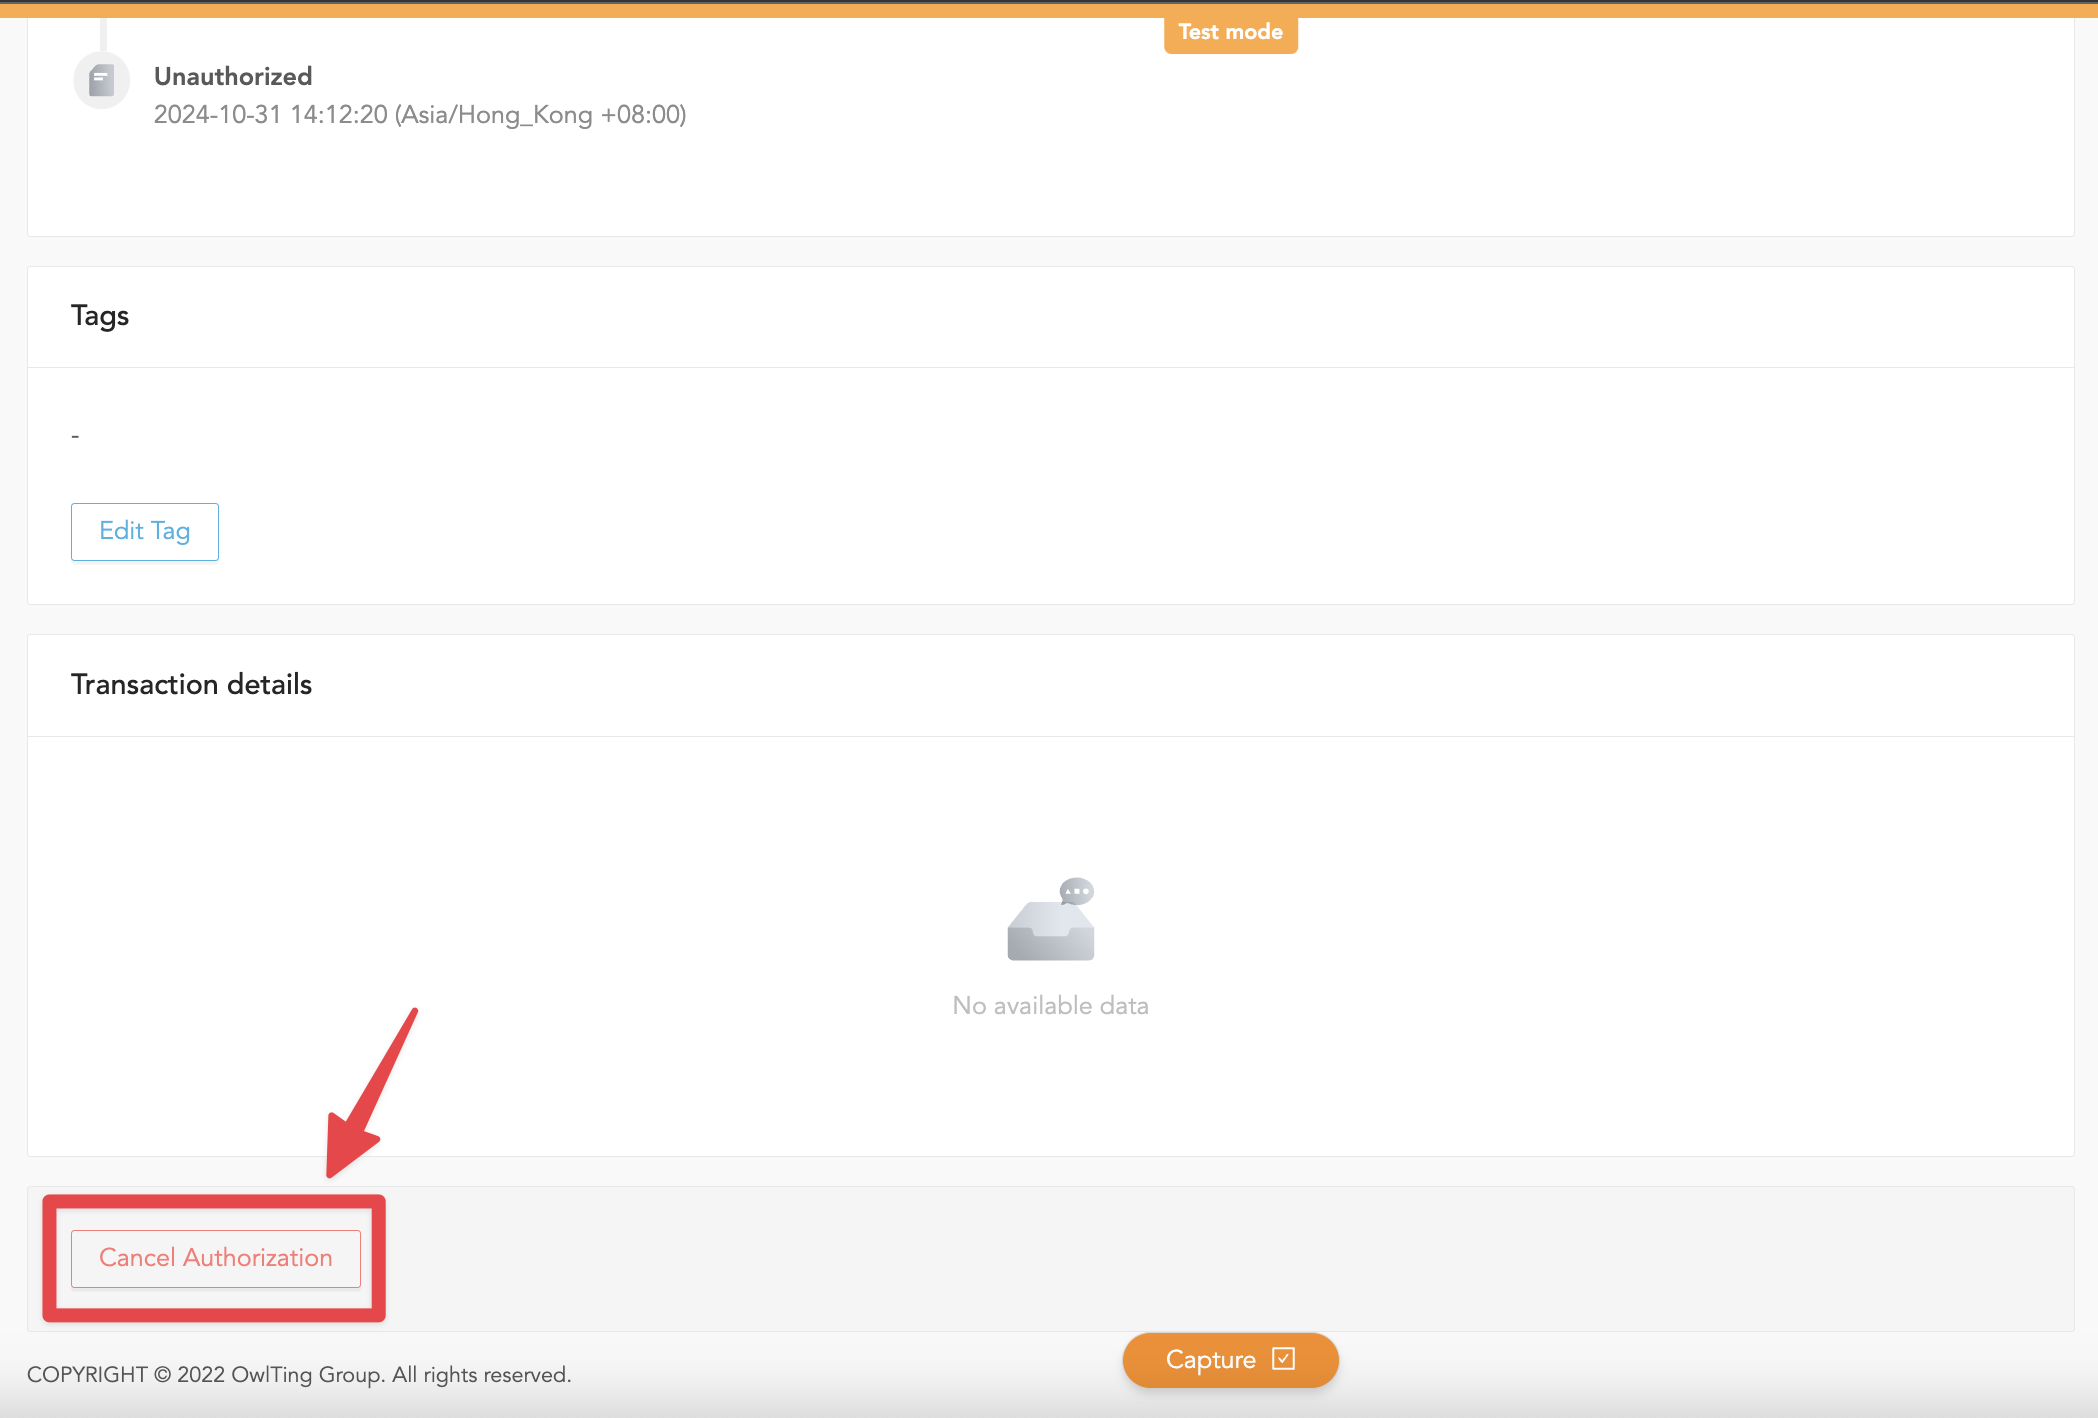
Task: Click the dash placeholder under Tags
Action: point(75,436)
